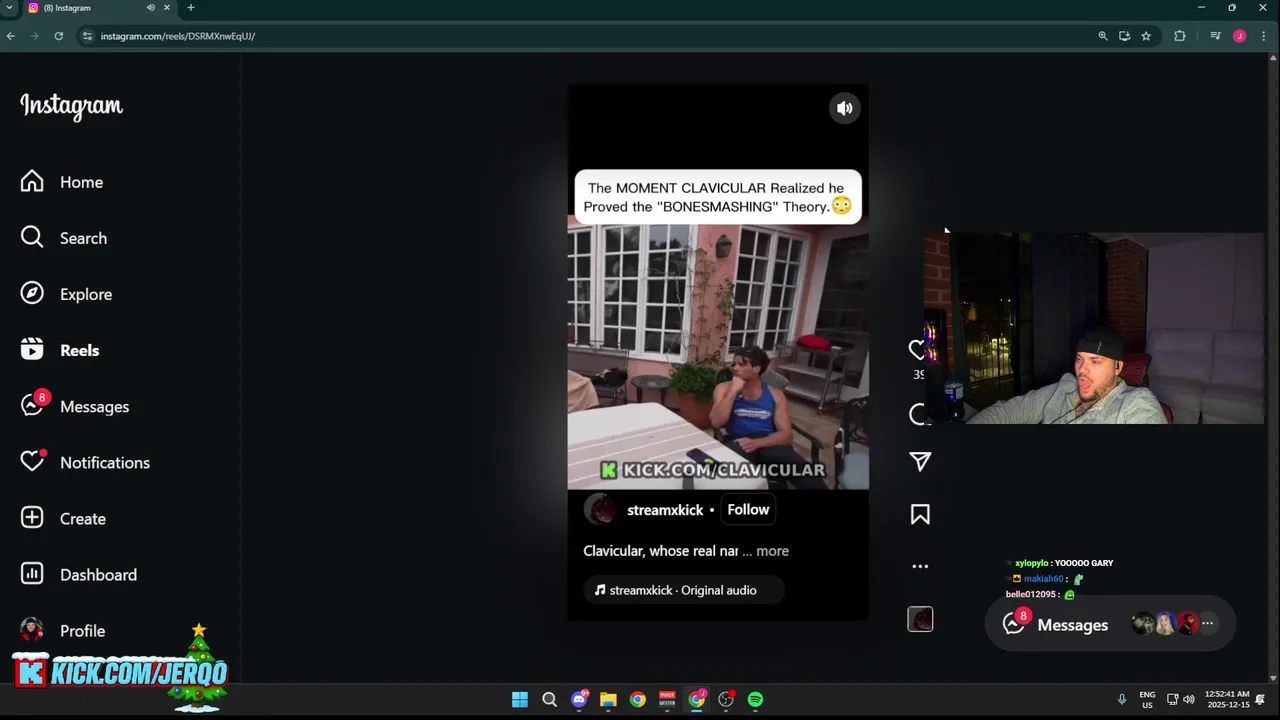The image size is (1280, 720).
Task: Expand the caption with 'more'
Action: (x=772, y=551)
